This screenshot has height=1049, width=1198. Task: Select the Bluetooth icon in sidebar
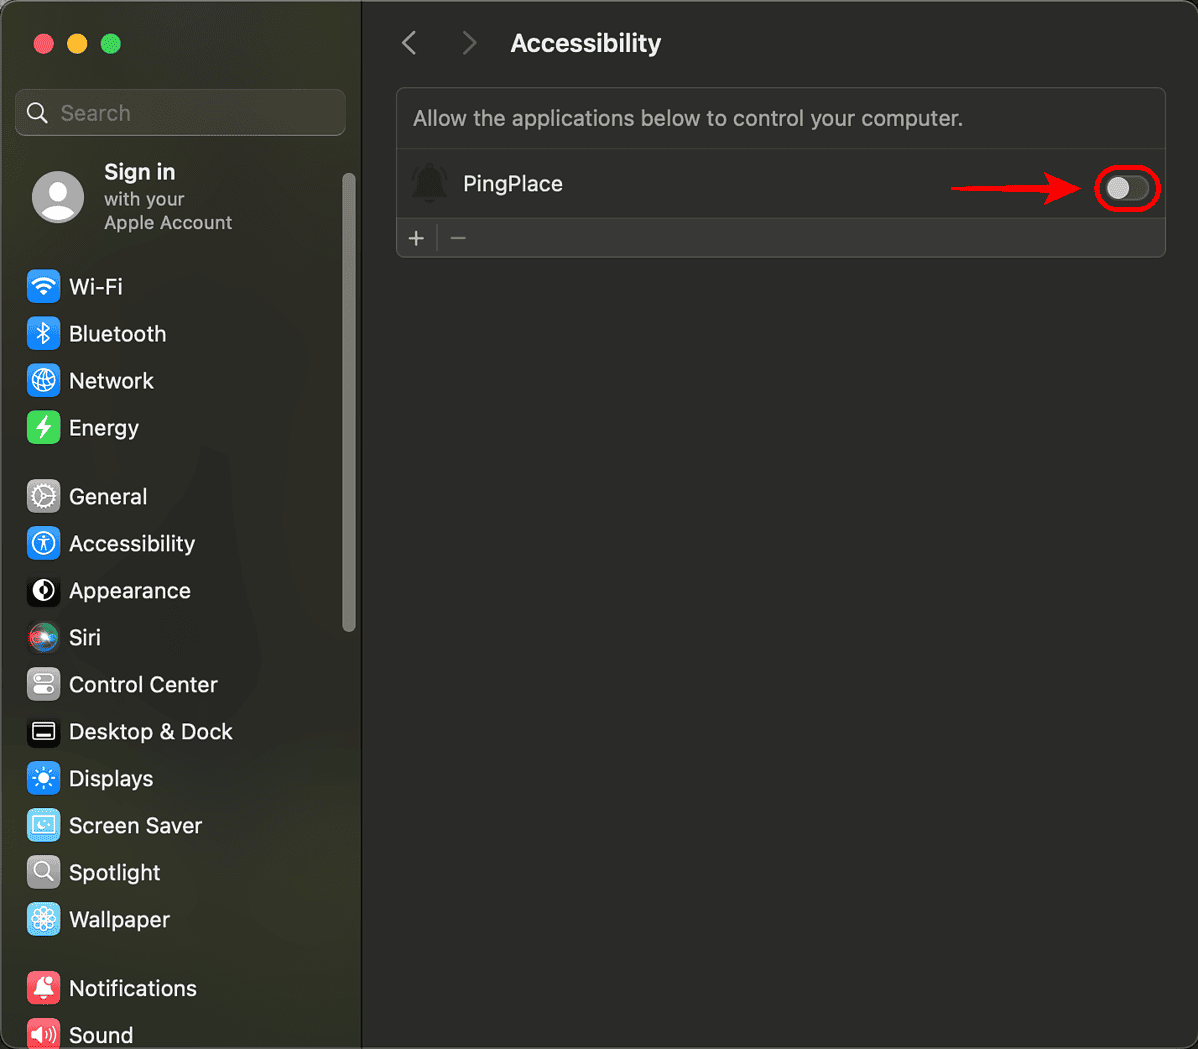click(x=44, y=334)
